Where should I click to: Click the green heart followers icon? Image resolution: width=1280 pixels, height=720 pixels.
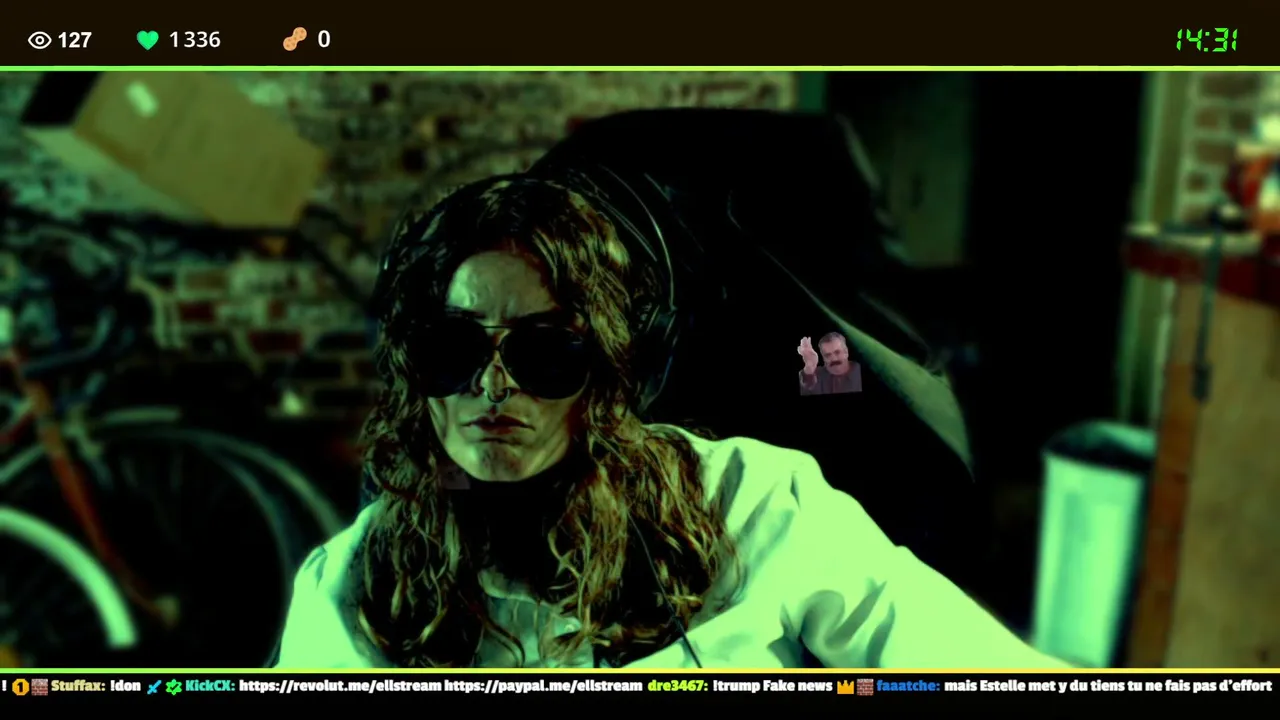(148, 40)
